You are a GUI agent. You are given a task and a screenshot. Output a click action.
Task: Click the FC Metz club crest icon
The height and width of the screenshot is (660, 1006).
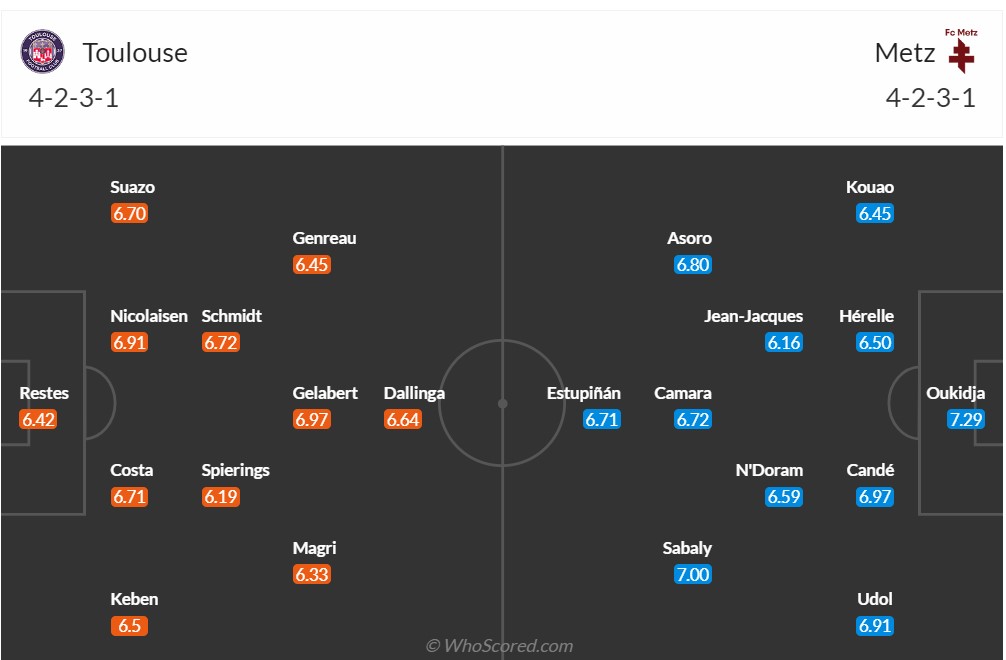[961, 51]
